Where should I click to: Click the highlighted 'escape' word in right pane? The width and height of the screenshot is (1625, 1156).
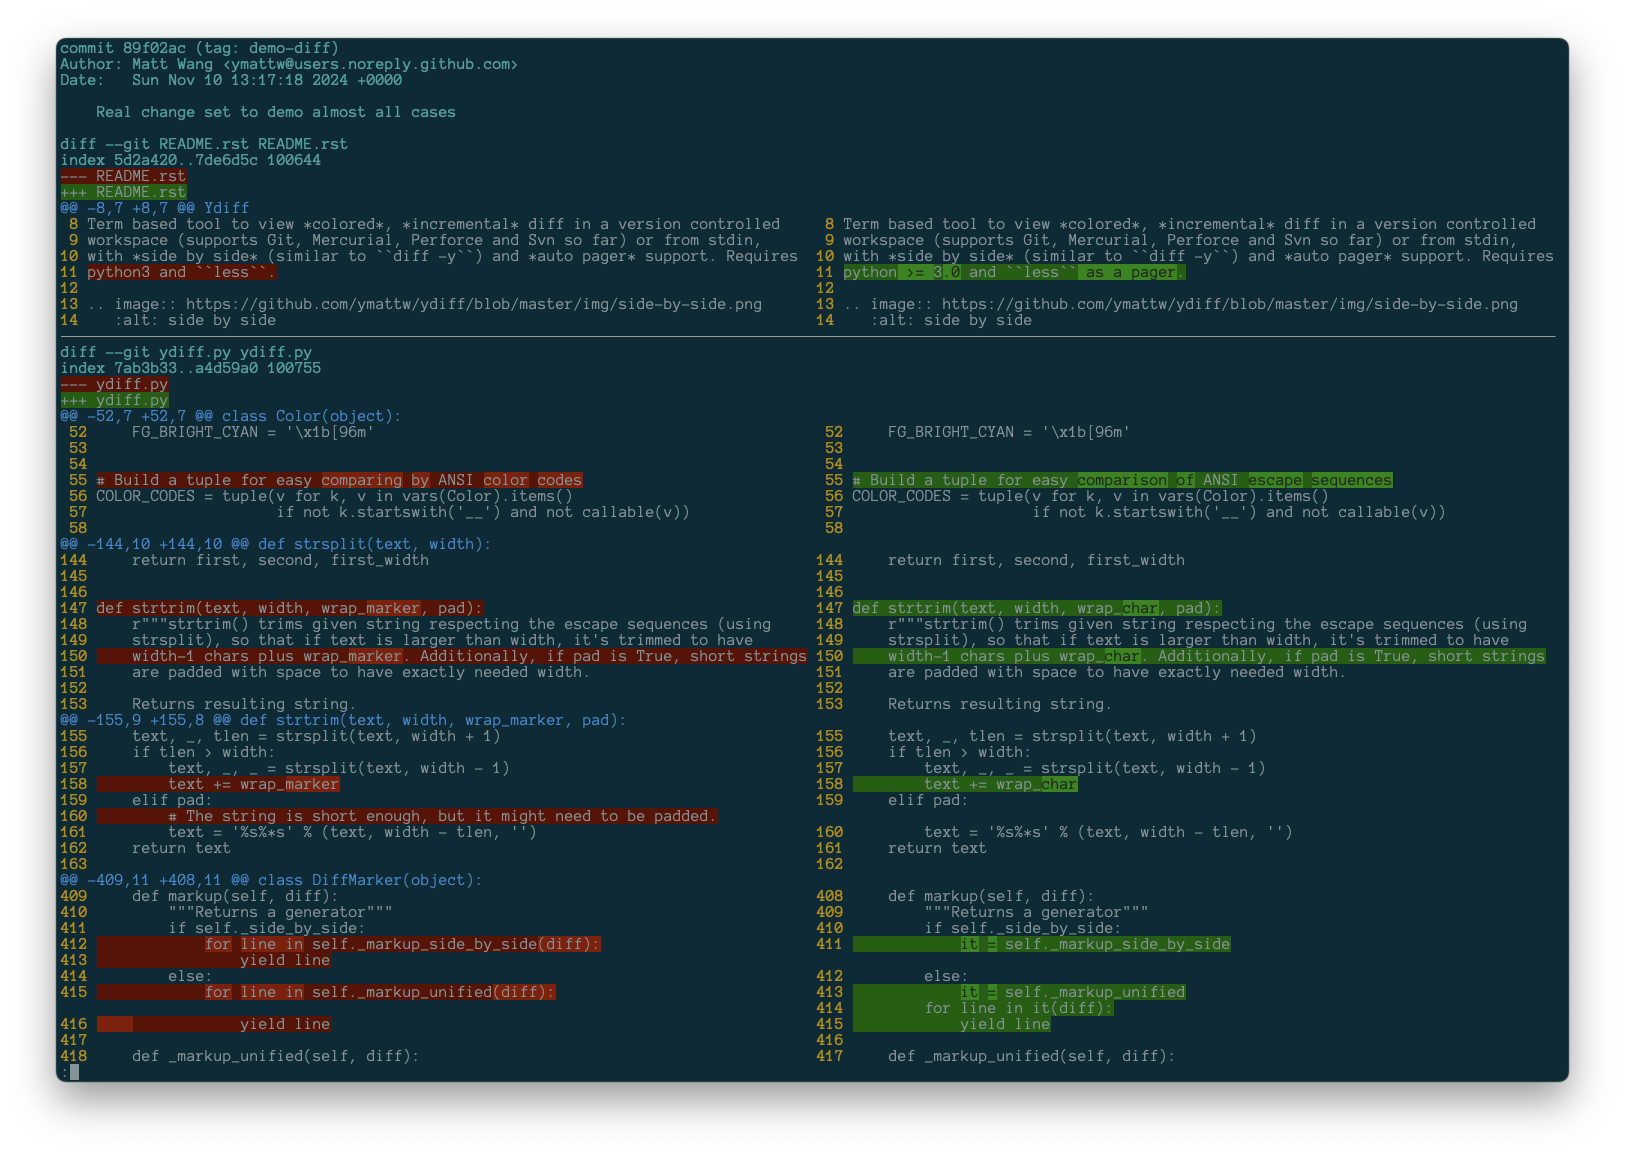pos(1275,480)
